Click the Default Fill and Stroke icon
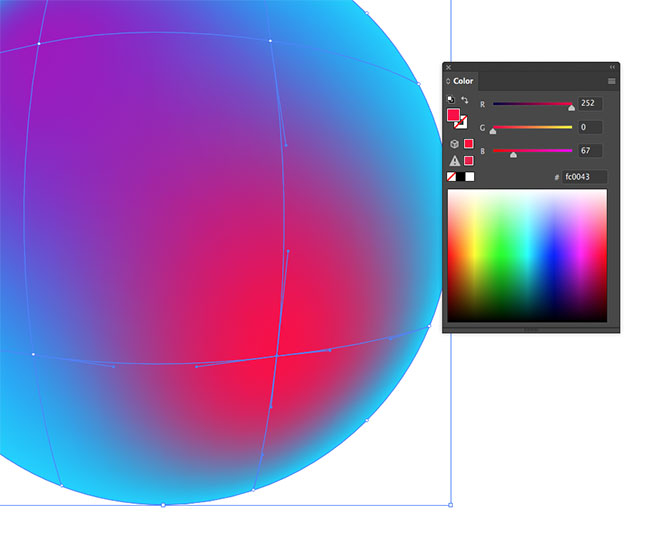 (x=451, y=100)
